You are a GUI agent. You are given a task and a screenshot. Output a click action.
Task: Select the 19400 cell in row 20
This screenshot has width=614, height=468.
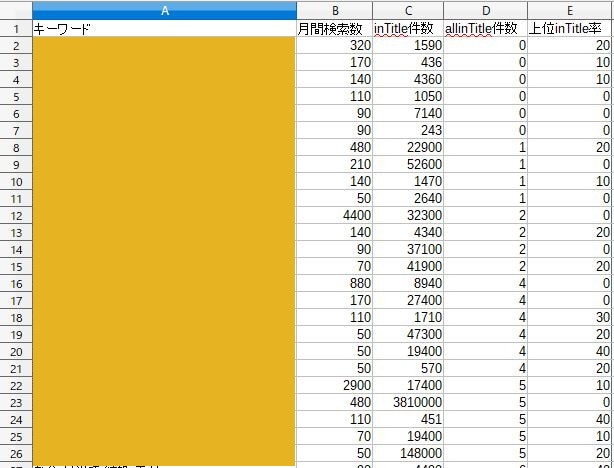click(x=408, y=351)
